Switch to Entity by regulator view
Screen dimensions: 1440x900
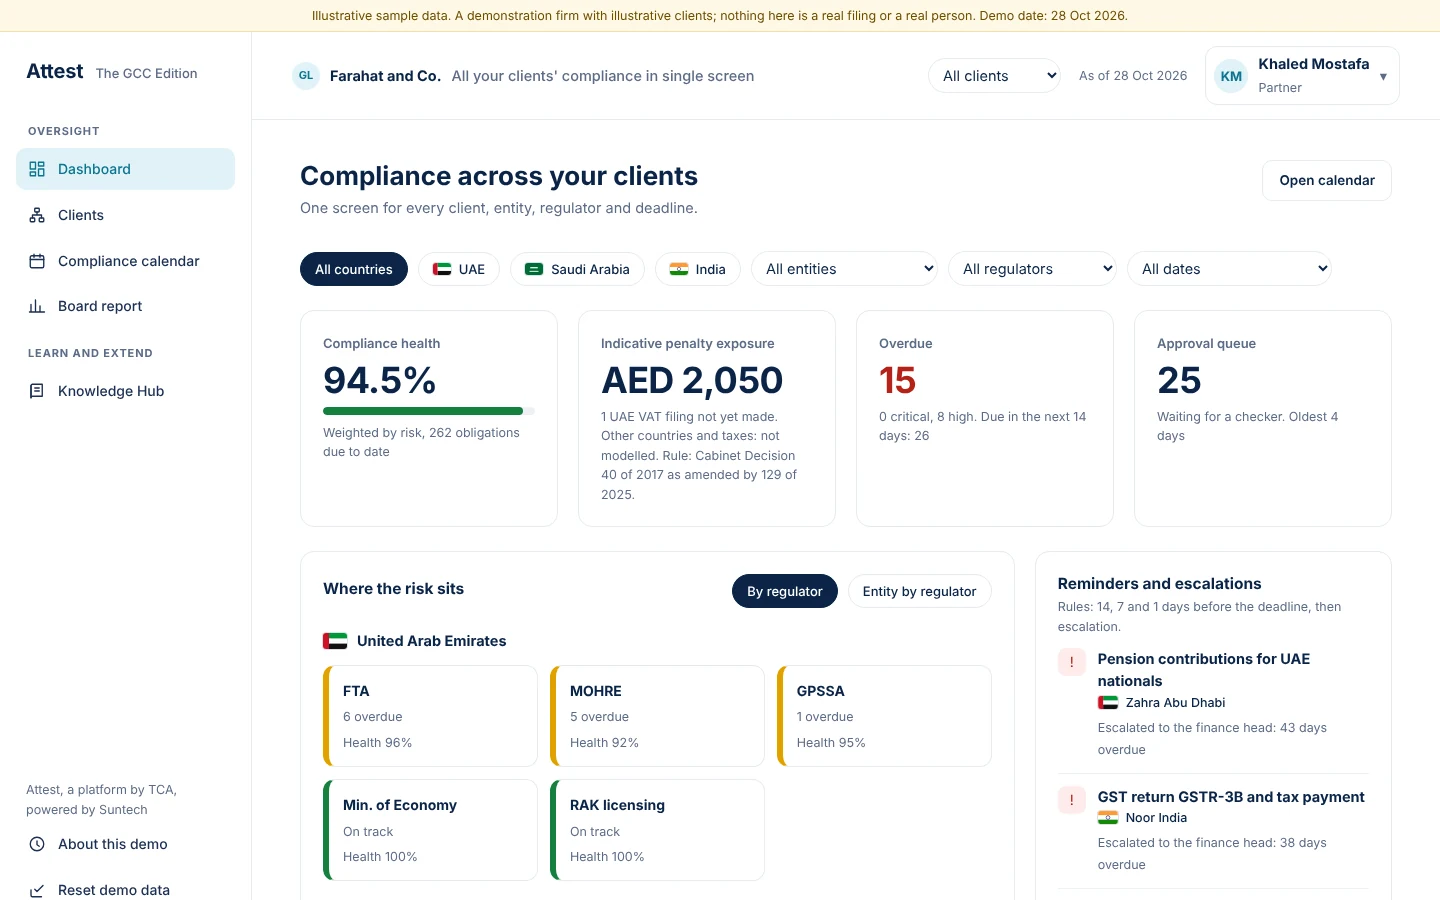(920, 591)
